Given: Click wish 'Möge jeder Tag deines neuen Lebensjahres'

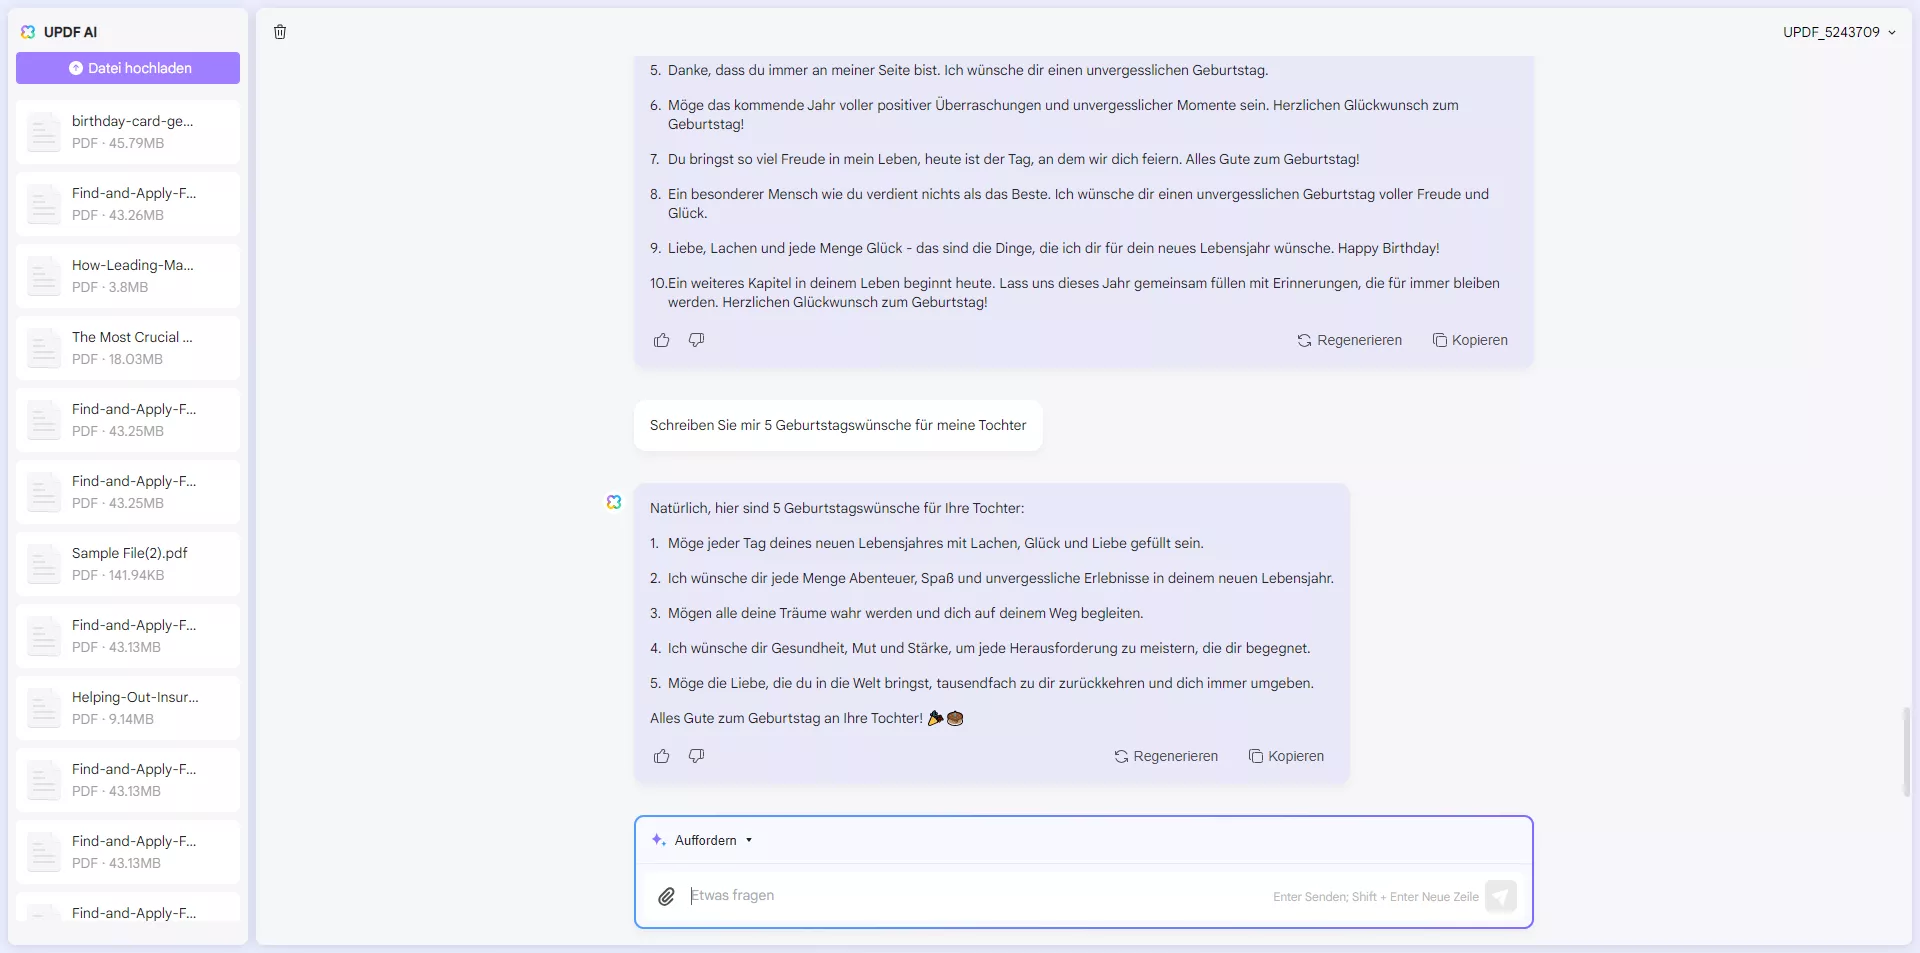Looking at the screenshot, I should [x=935, y=543].
